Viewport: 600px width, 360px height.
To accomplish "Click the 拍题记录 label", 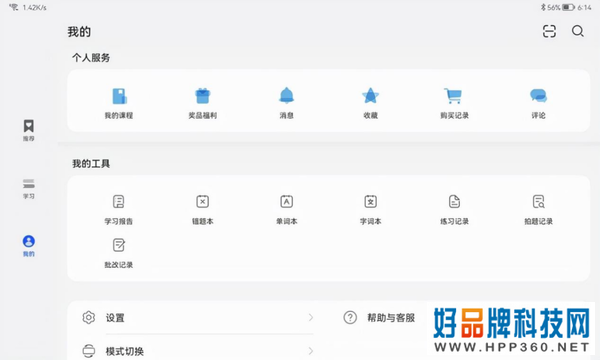I will pos(538,222).
